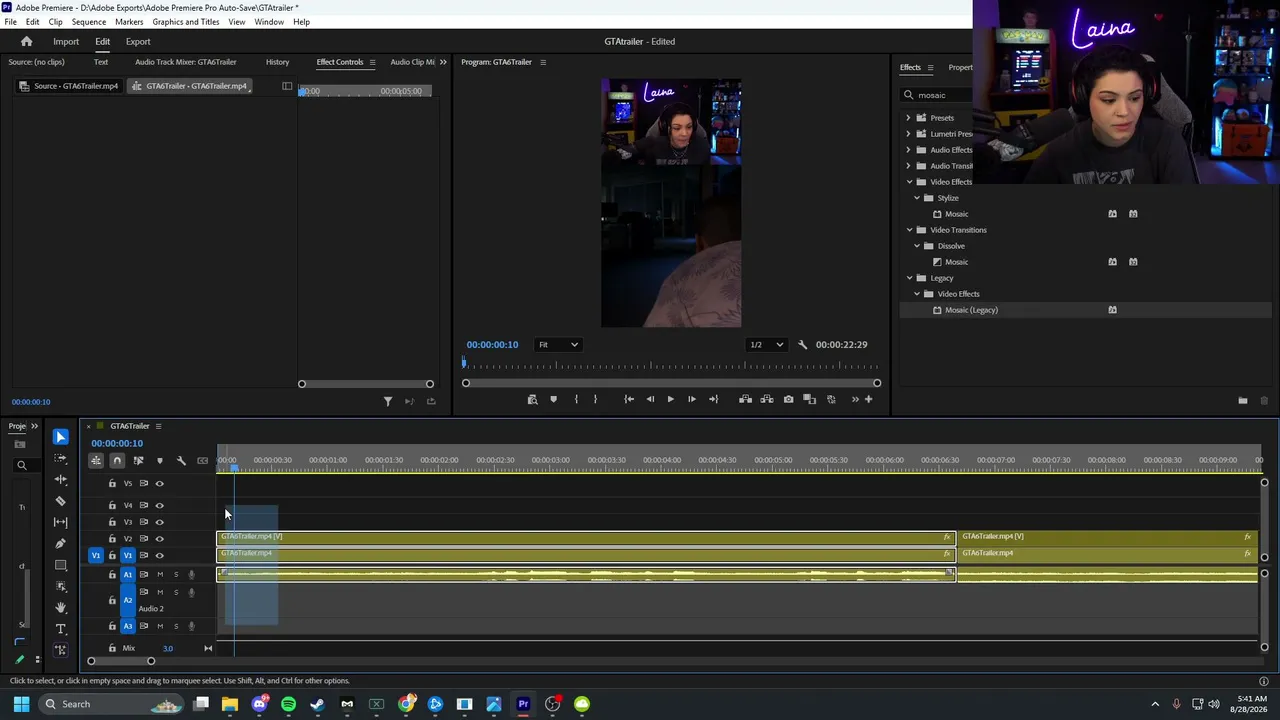Open the Fit zoom level dropdown

(558, 345)
